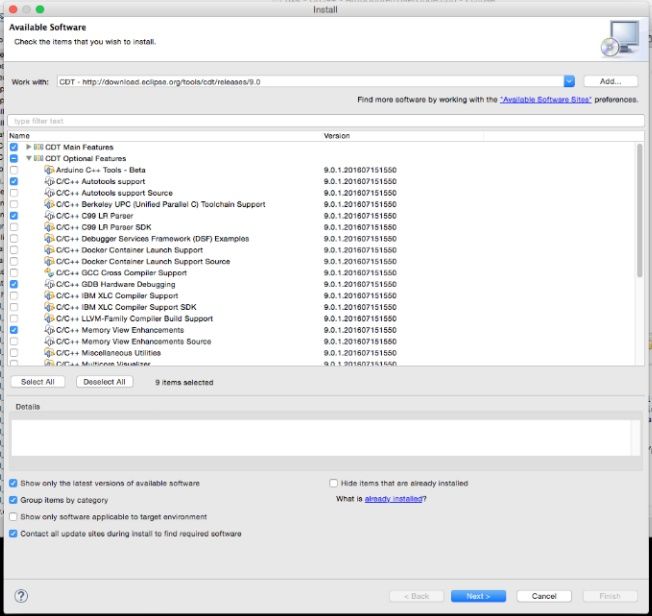
Task: Check LLVM-Family Compiler Build Support checkbox
Action: (x=14, y=319)
